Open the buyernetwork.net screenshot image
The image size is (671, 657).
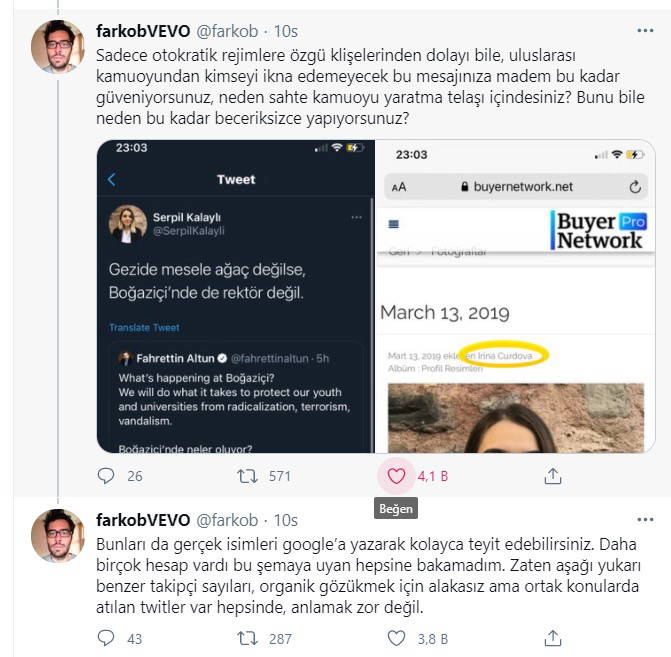[x=516, y=296]
